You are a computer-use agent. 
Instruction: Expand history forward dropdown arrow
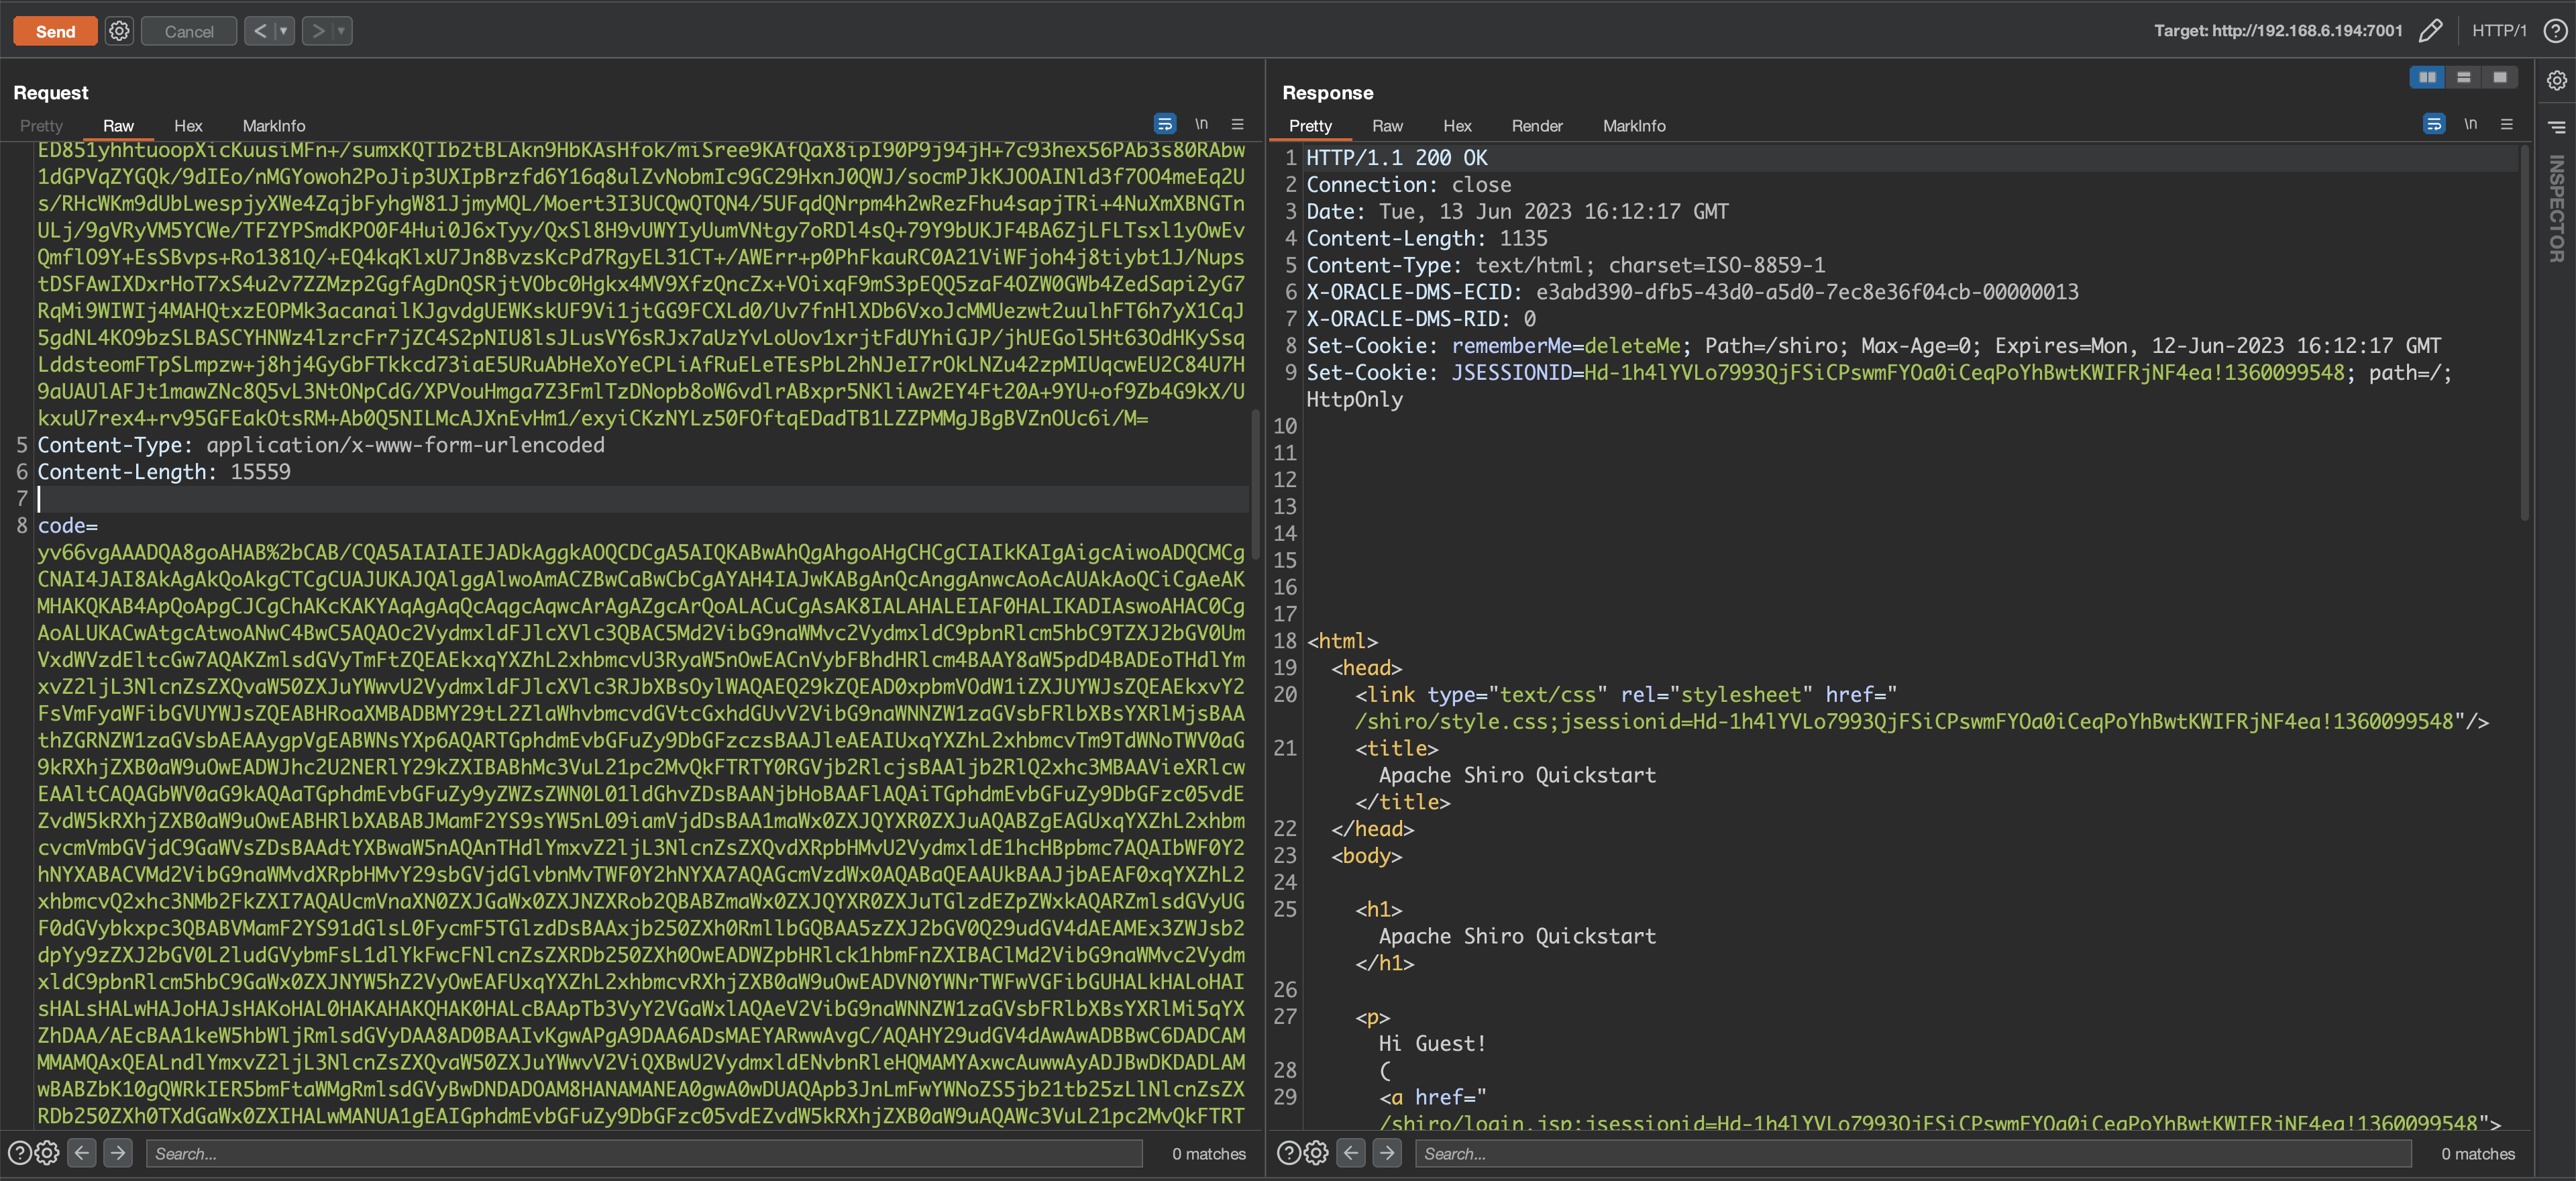(x=341, y=31)
